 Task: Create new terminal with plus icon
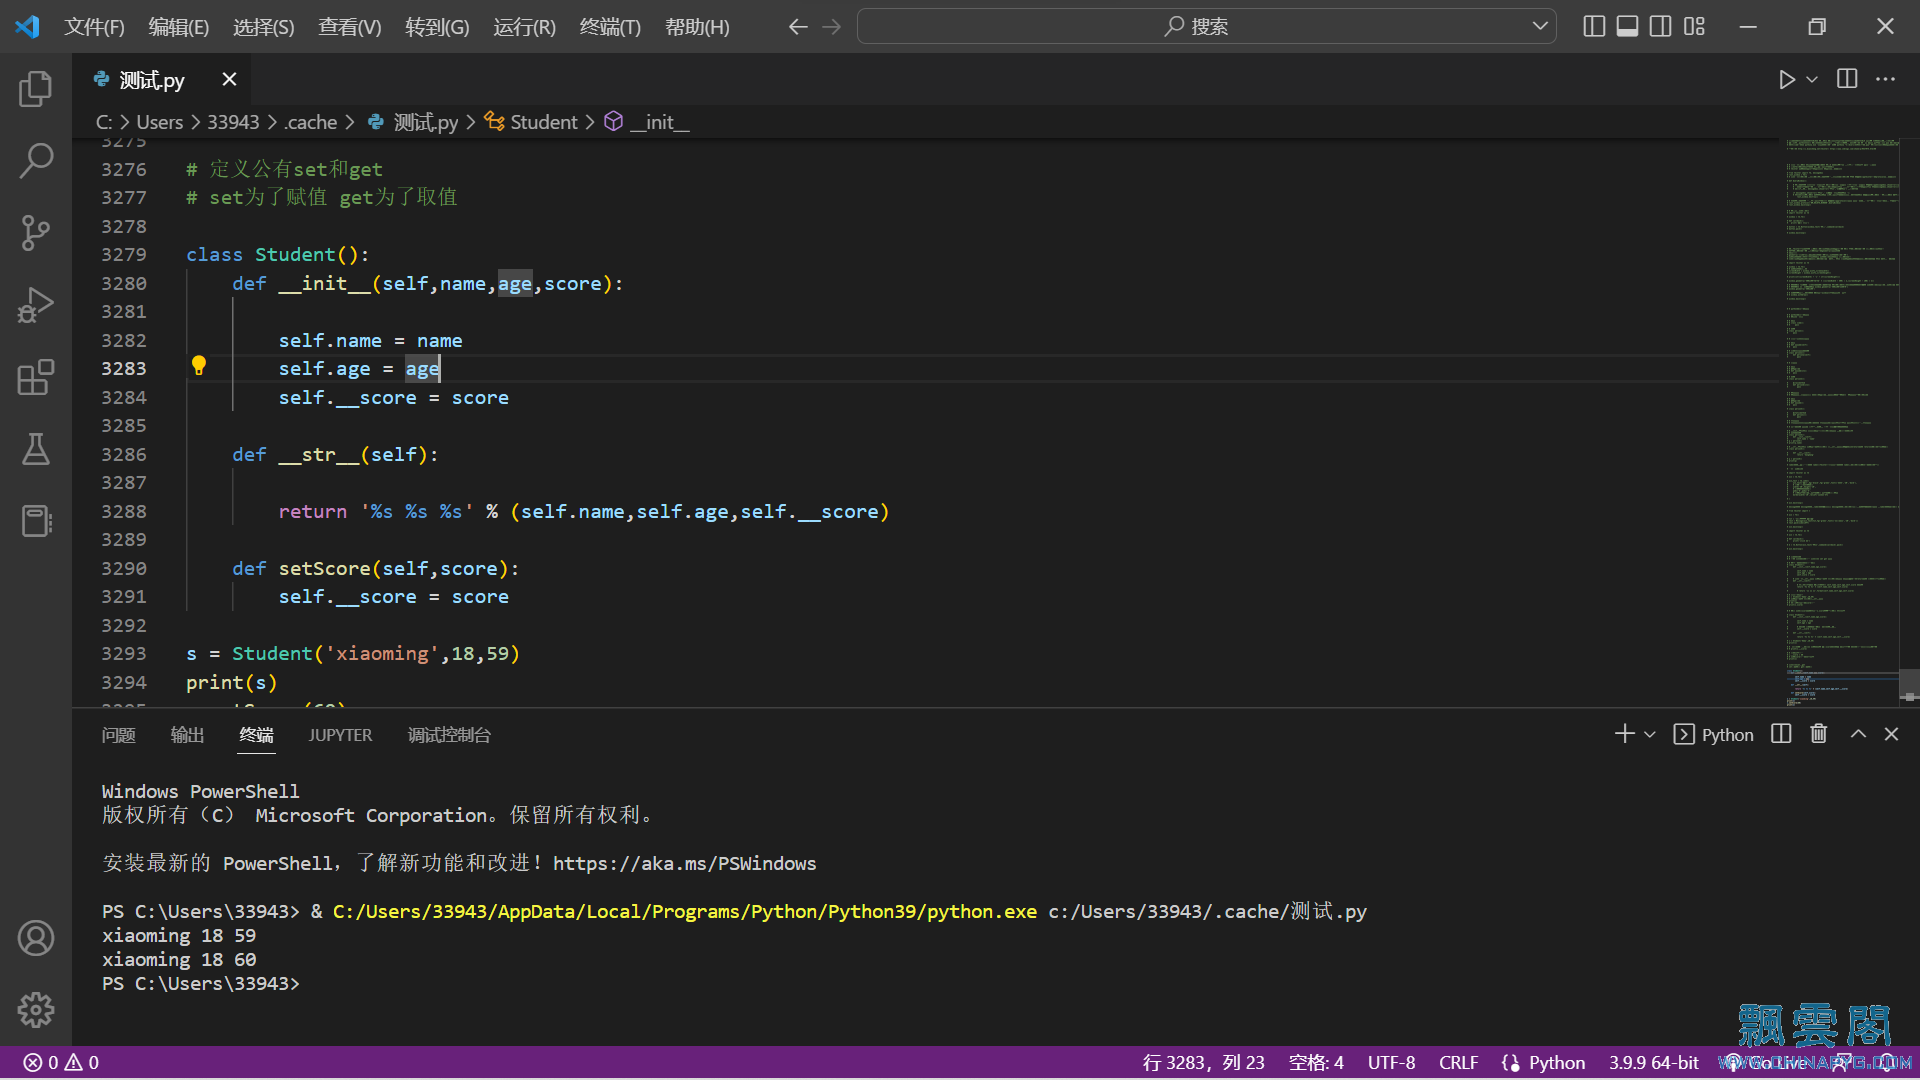coord(1624,734)
